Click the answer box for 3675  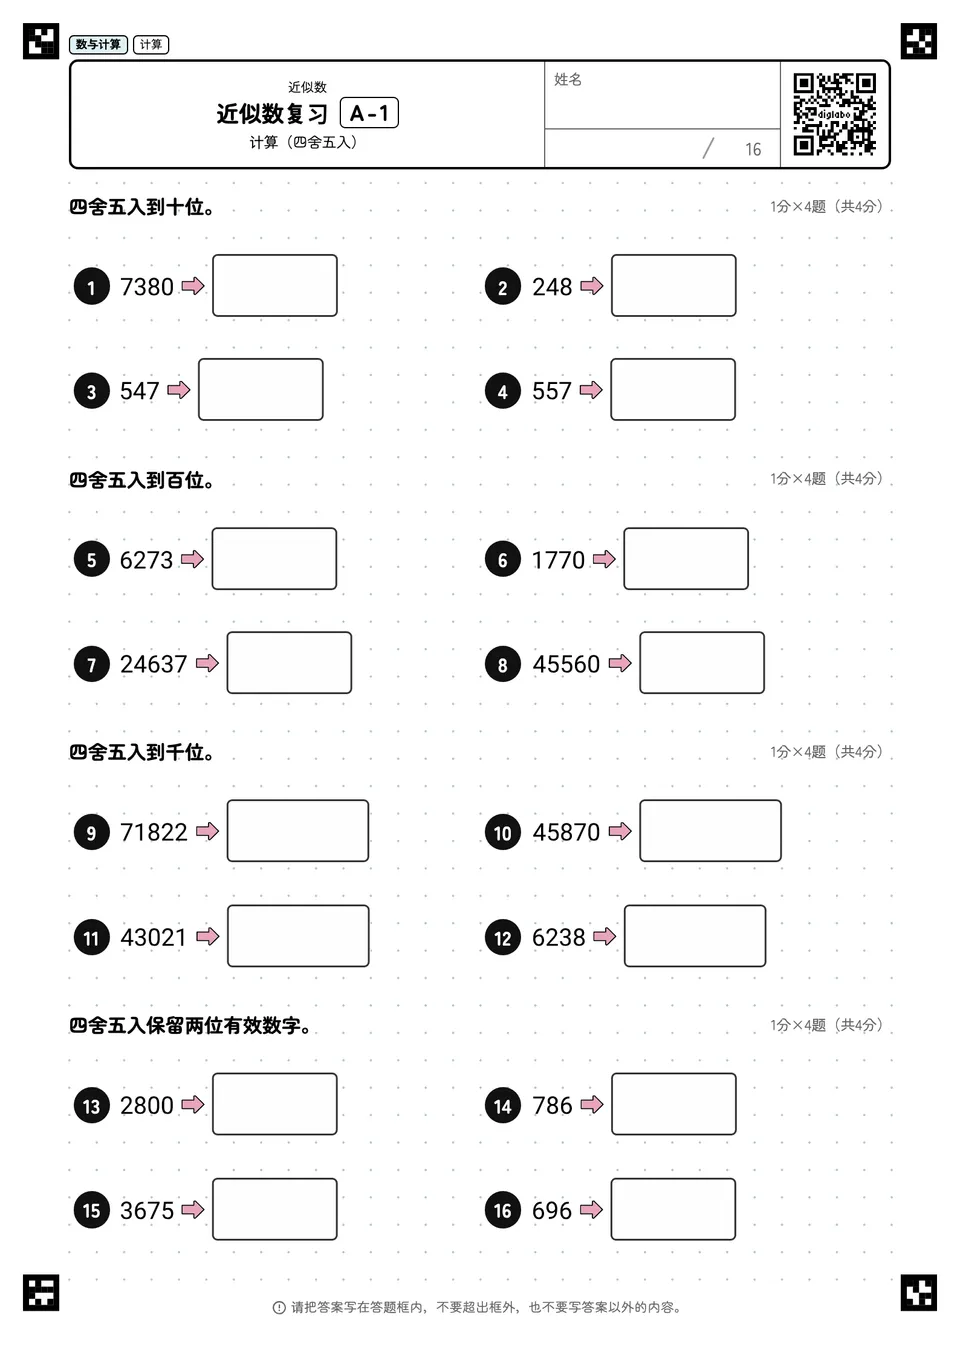pos(274,1209)
